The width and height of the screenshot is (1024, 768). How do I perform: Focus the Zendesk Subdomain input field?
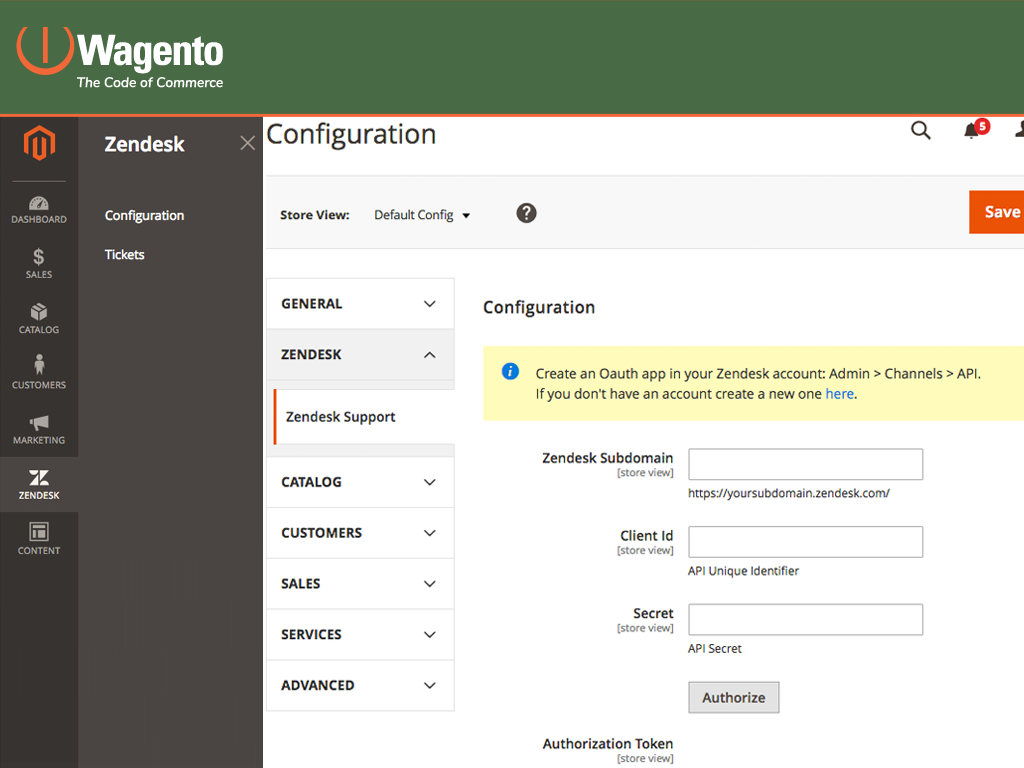(x=805, y=464)
